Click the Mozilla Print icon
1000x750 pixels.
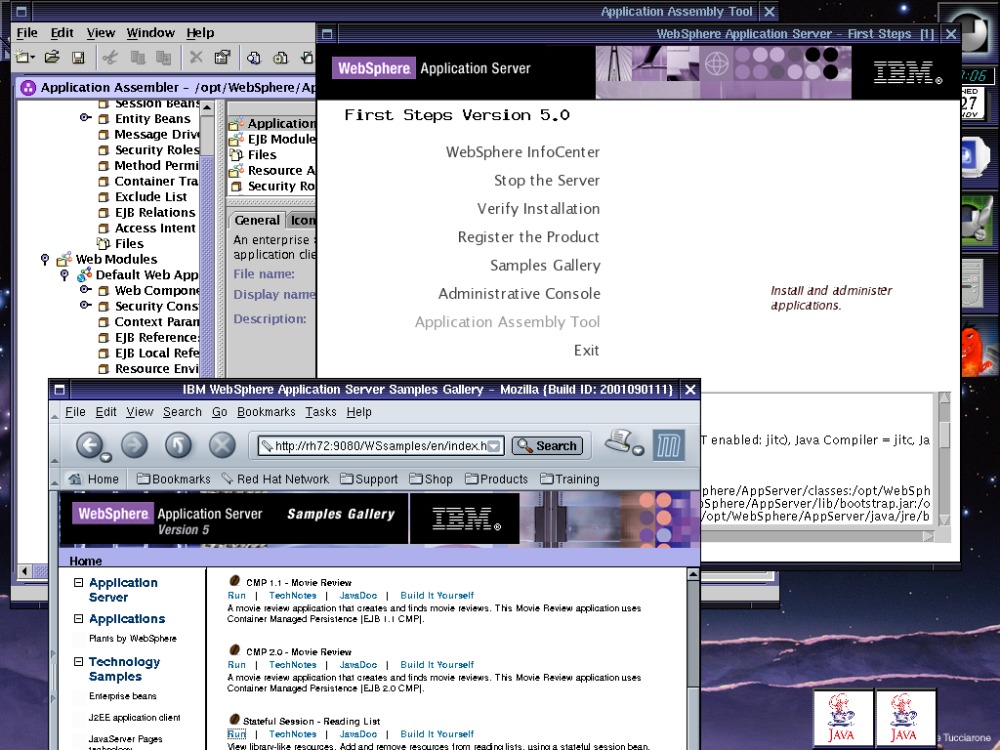(x=620, y=441)
